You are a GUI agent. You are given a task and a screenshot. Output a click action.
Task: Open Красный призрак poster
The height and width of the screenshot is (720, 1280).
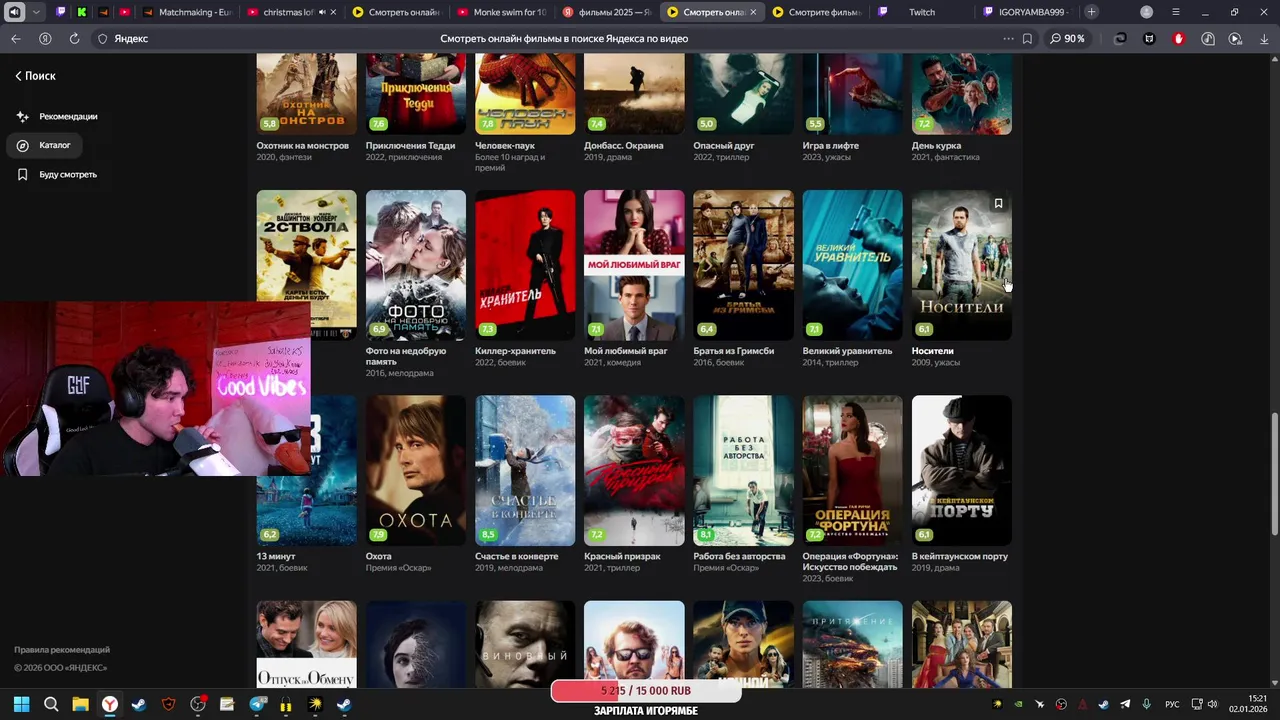634,470
